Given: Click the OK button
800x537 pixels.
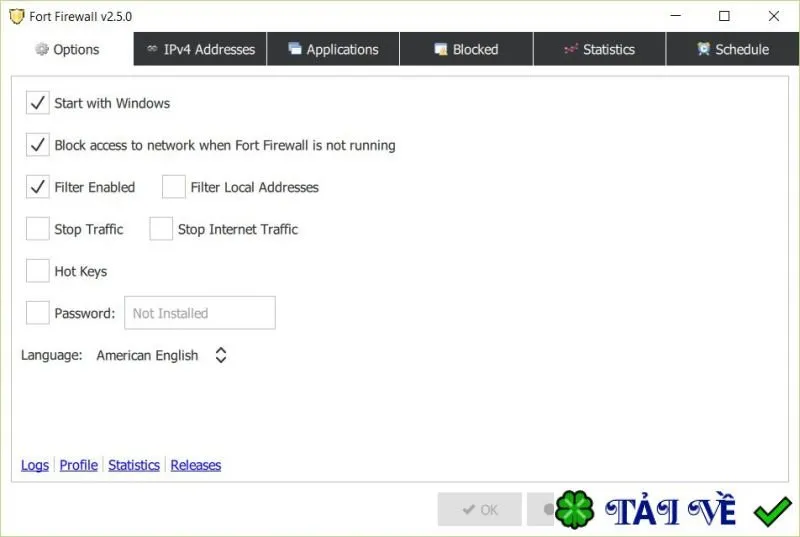Looking at the screenshot, I should [x=480, y=509].
